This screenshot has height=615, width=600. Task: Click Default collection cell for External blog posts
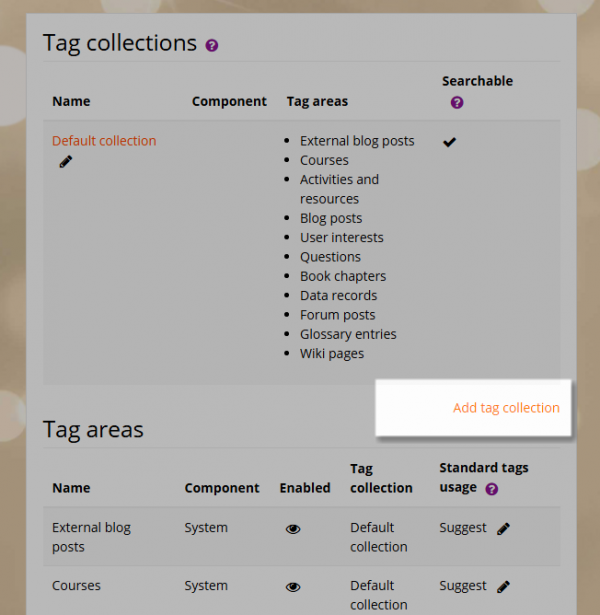pyautogui.click(x=379, y=537)
